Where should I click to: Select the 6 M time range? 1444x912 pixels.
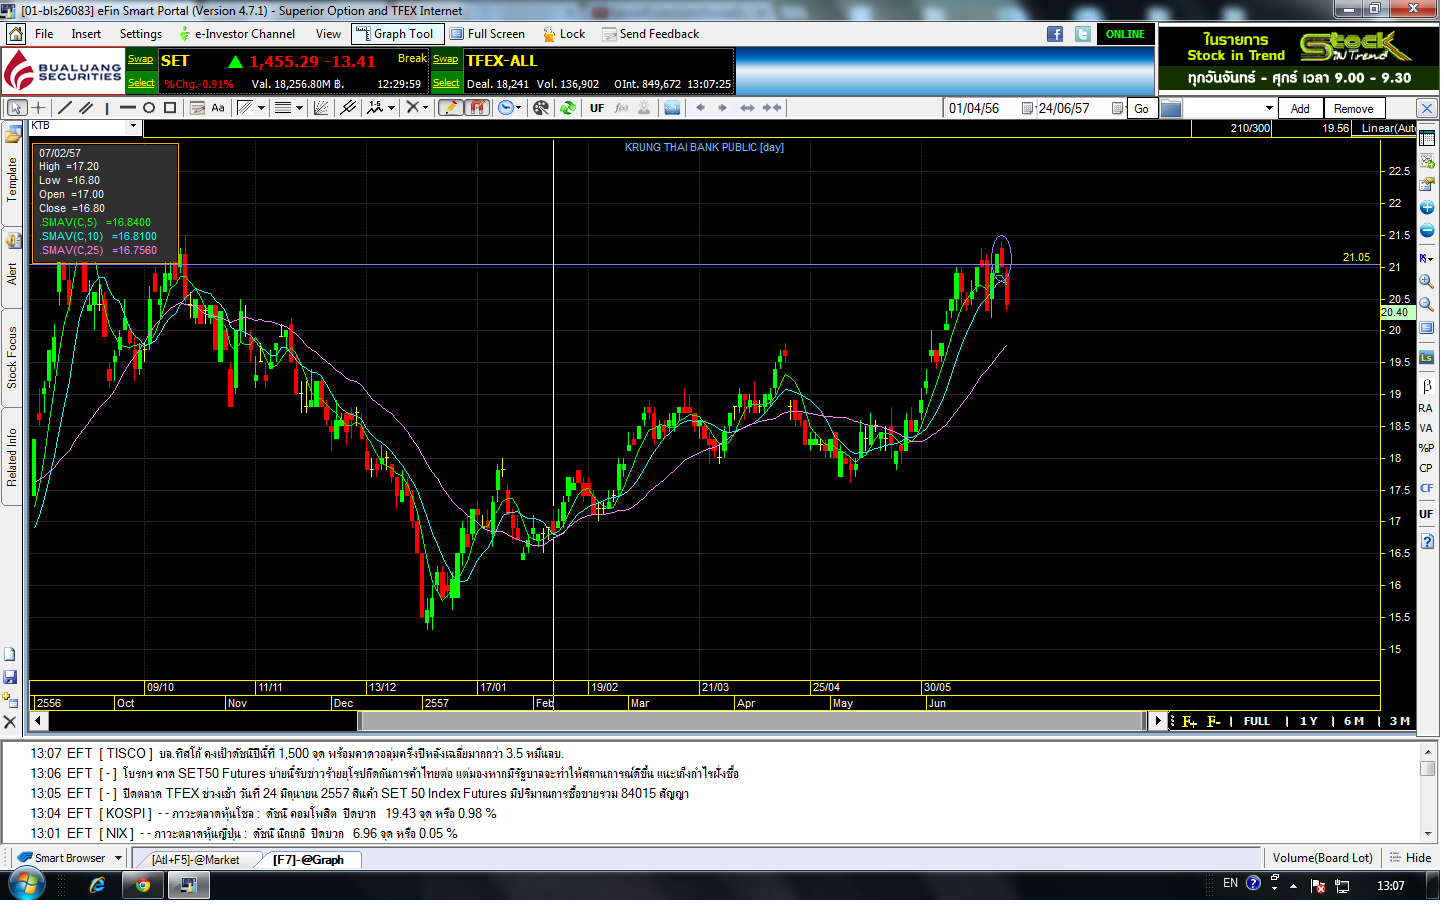tap(1356, 723)
